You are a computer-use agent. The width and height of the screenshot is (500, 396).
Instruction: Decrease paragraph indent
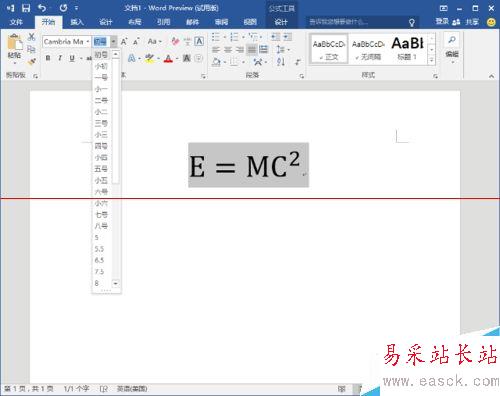275,37
